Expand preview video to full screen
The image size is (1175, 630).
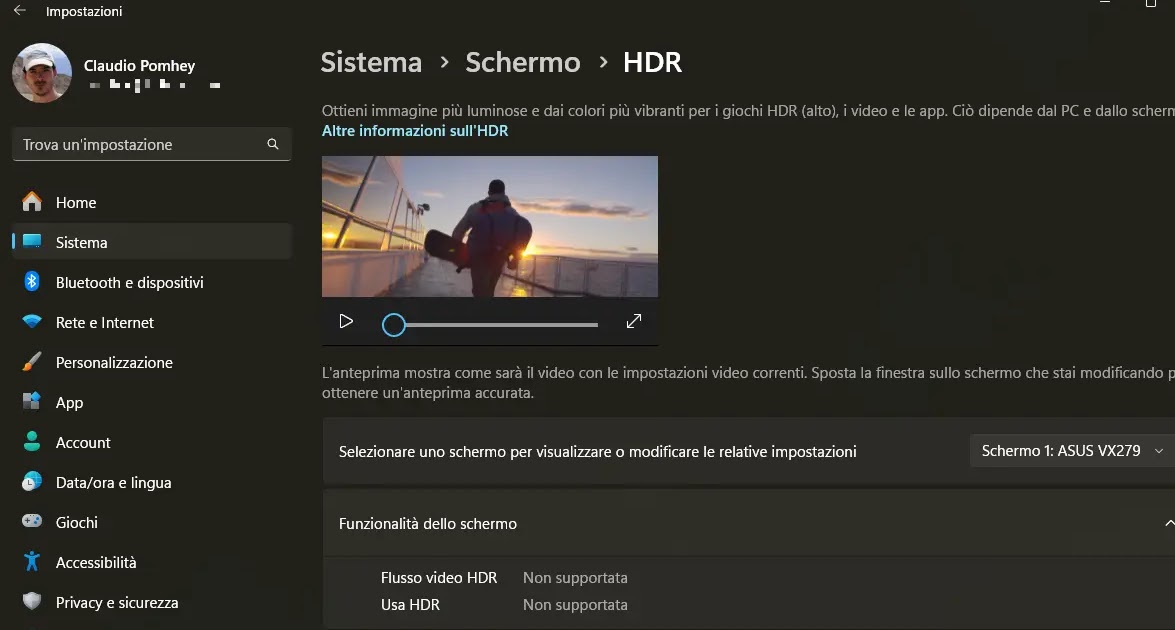[x=633, y=322]
